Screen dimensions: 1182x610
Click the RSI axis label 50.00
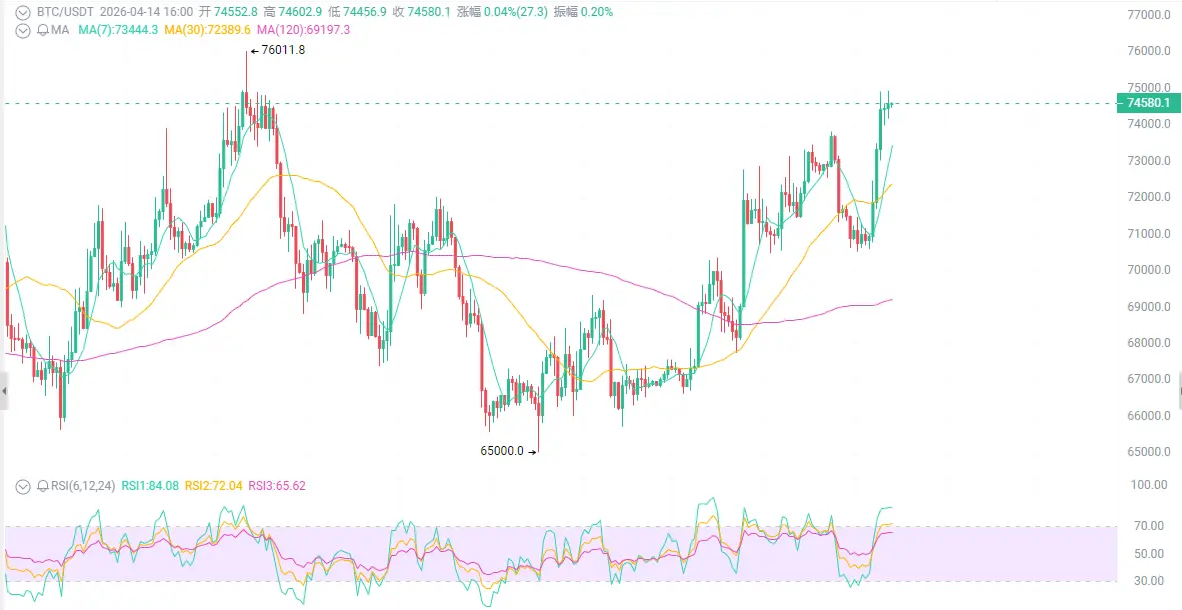pos(1150,553)
